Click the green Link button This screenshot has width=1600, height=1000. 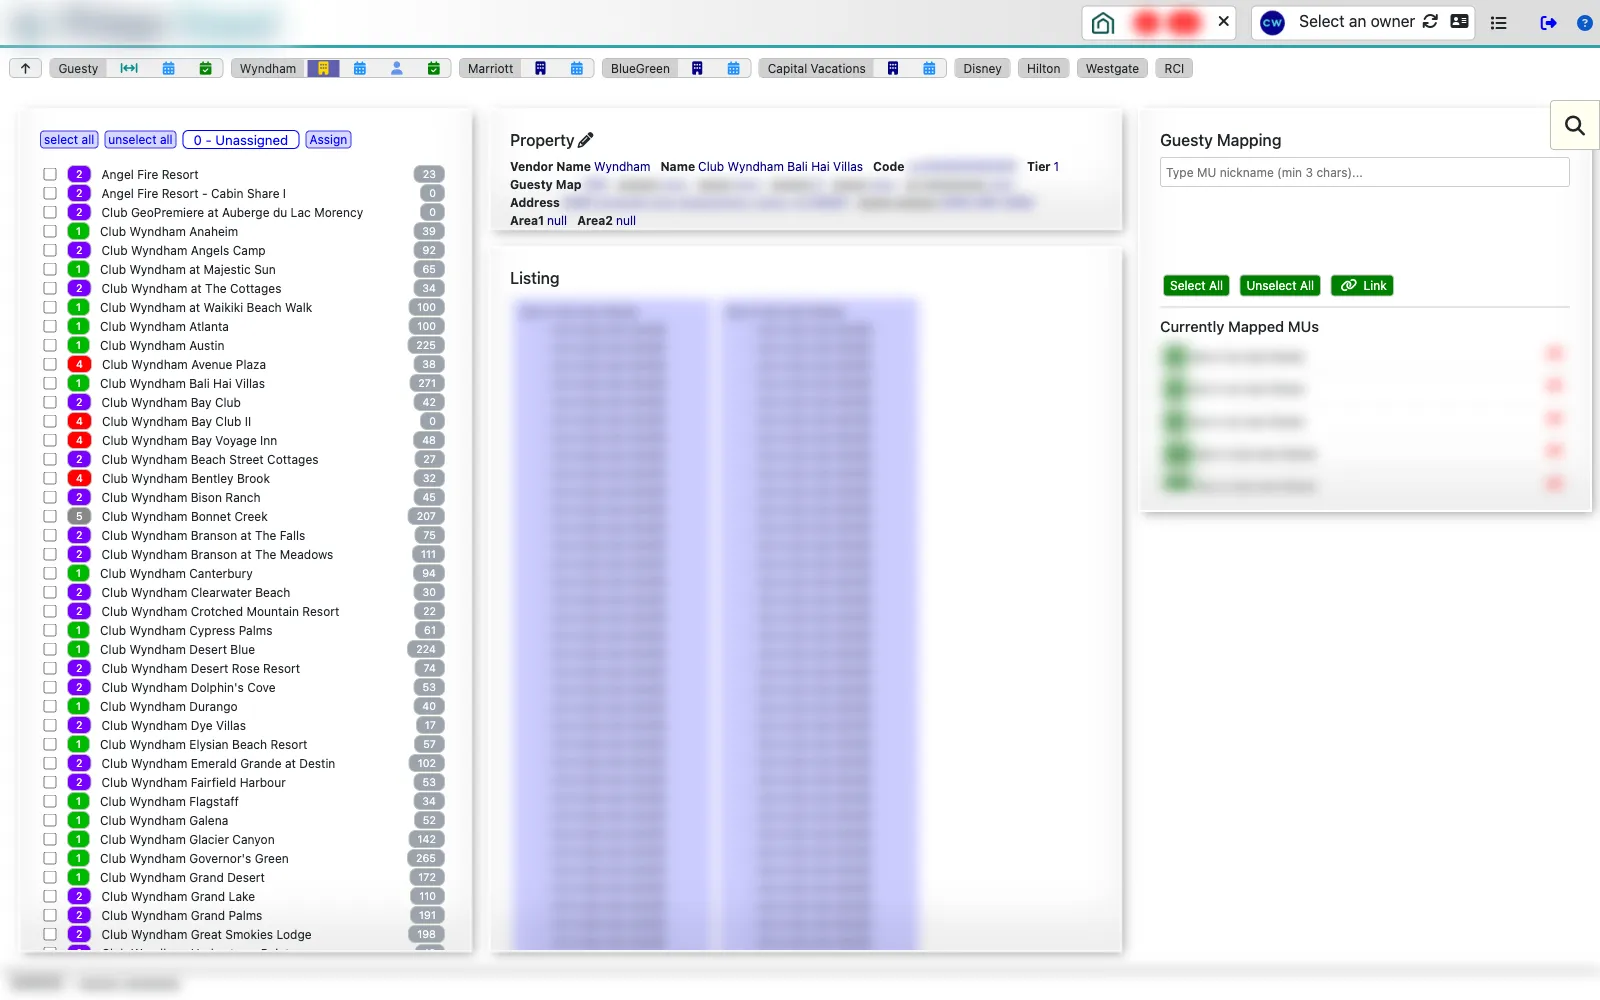1362,285
